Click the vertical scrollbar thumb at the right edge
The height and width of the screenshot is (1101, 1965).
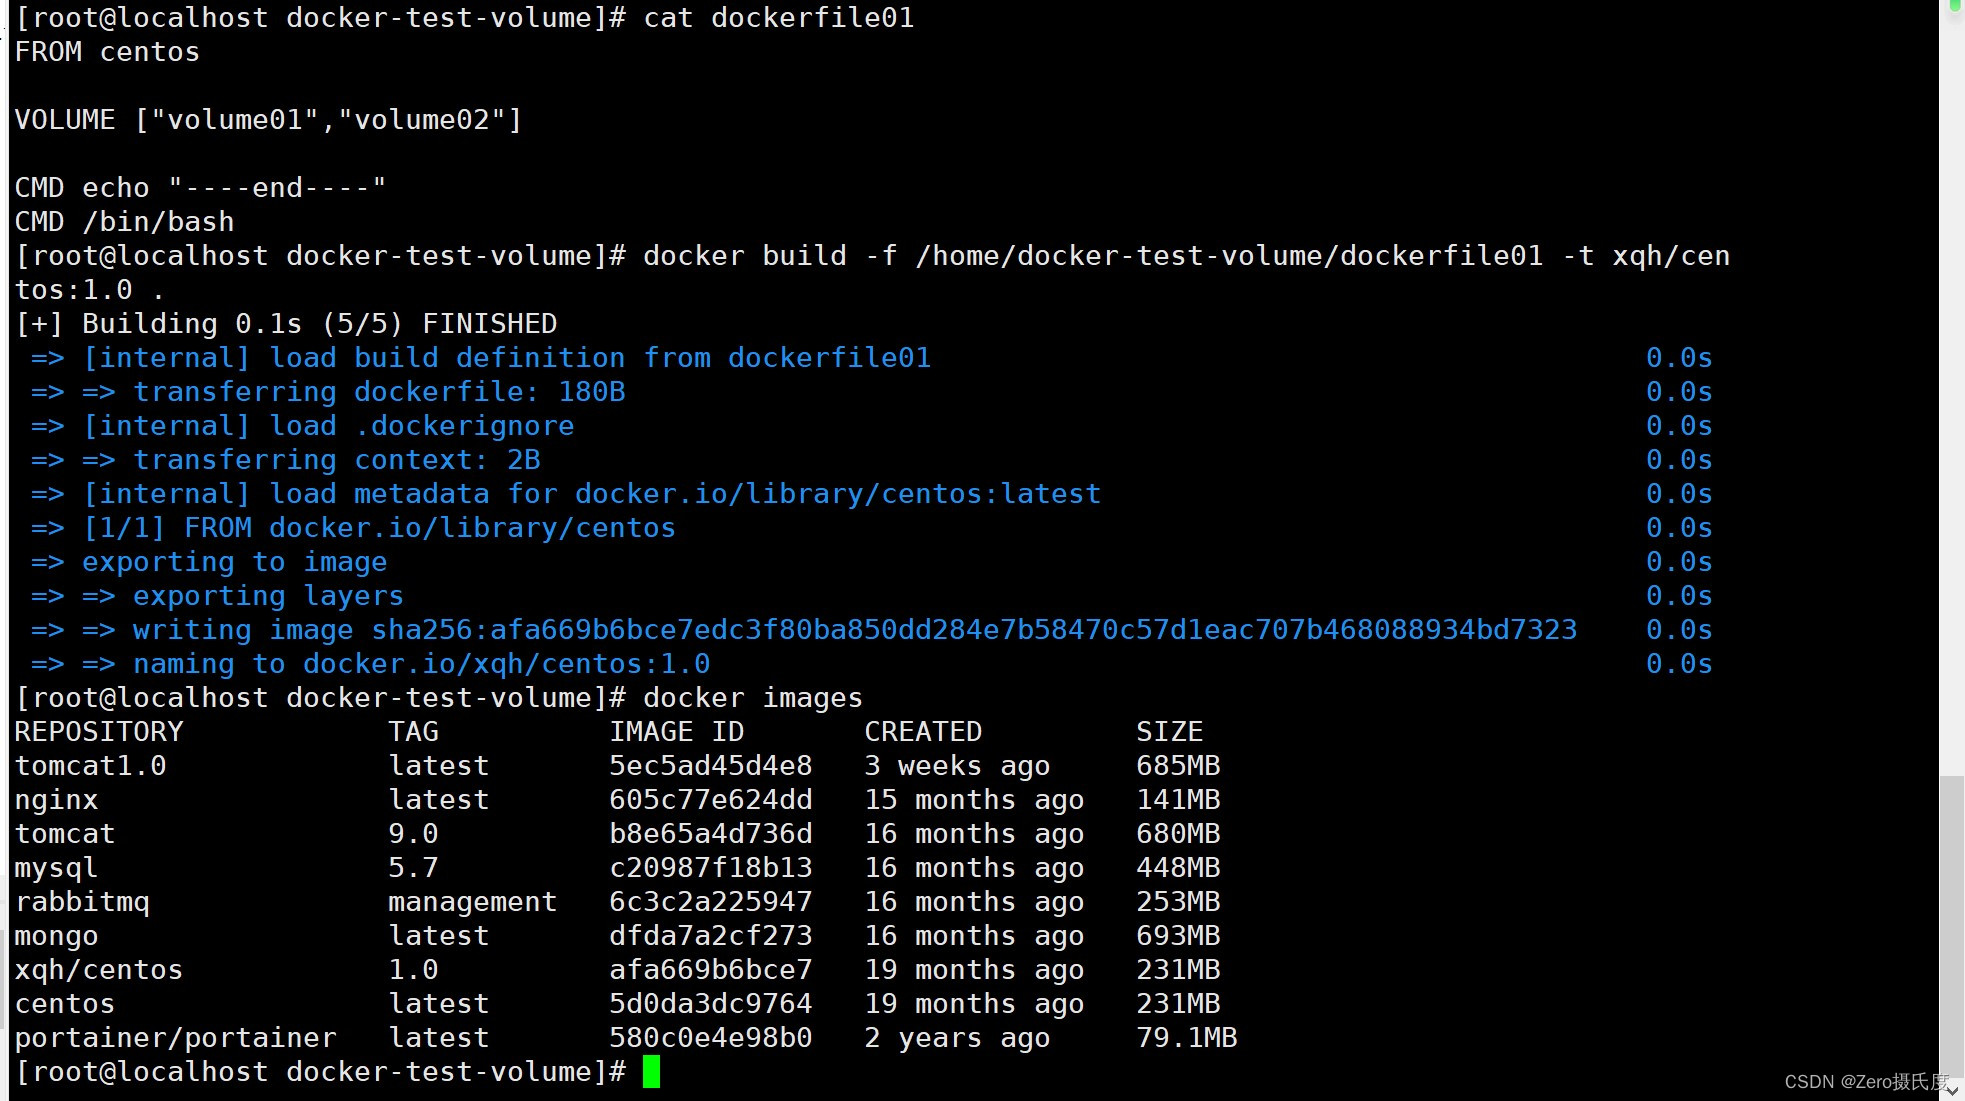(x=1951, y=925)
